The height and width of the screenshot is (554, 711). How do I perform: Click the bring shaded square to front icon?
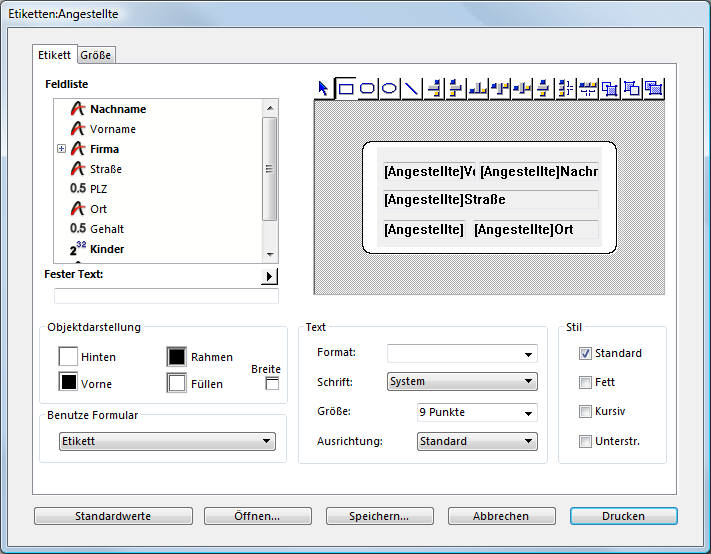pyautogui.click(x=610, y=88)
